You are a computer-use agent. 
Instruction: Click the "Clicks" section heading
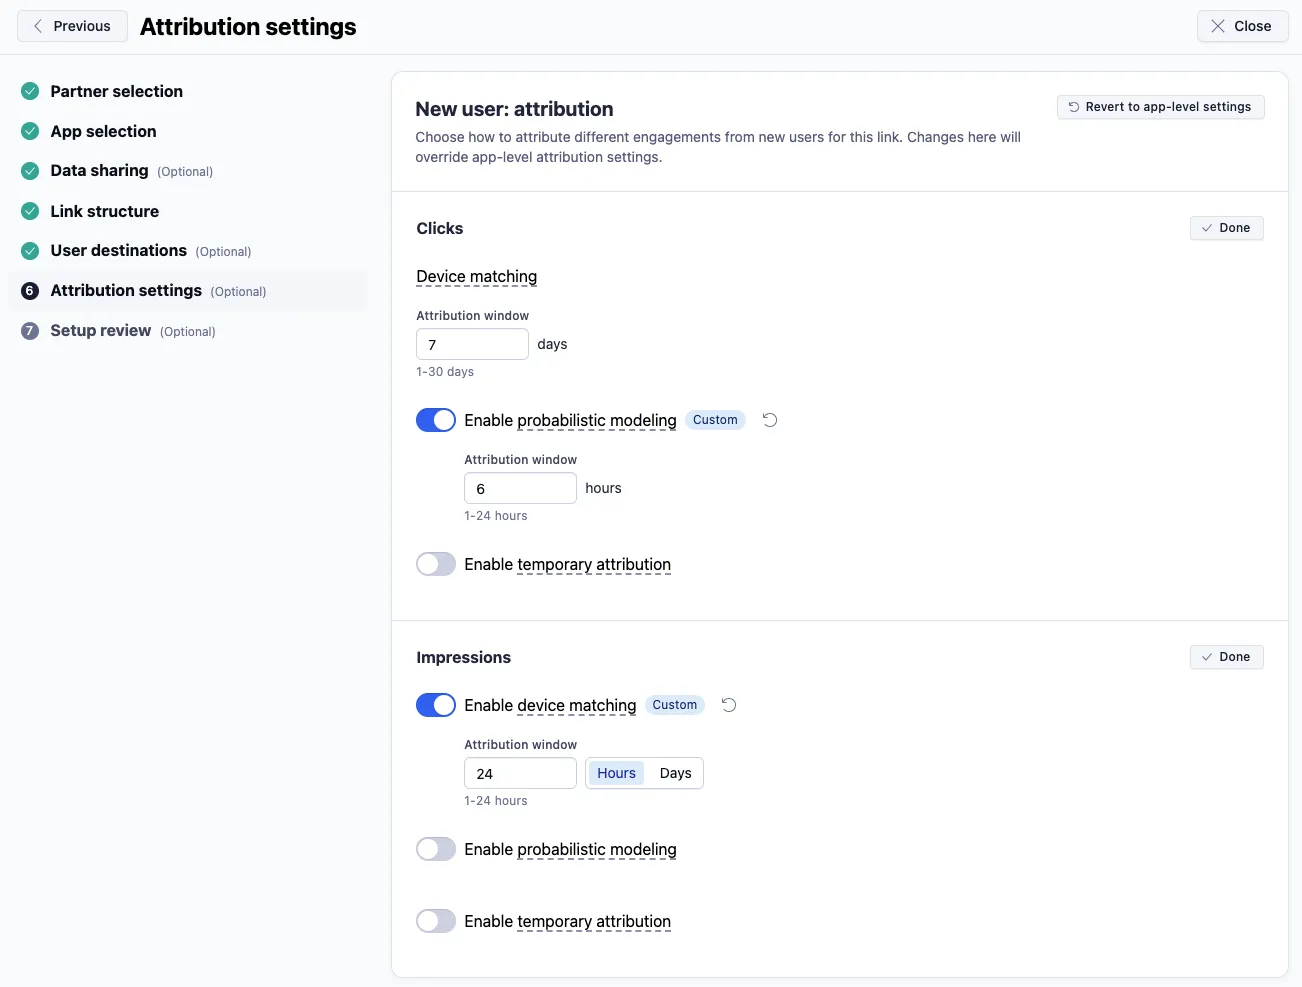[439, 228]
